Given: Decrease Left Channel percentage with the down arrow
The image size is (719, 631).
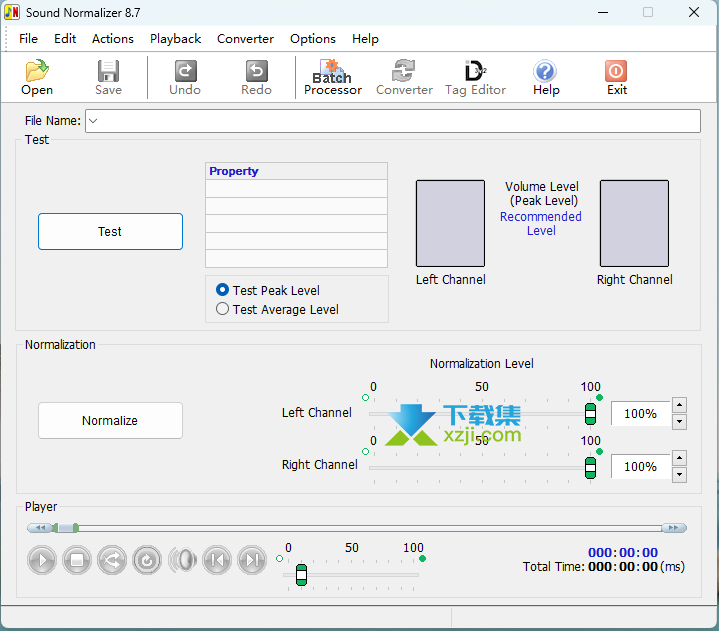Looking at the screenshot, I should tap(679, 421).
